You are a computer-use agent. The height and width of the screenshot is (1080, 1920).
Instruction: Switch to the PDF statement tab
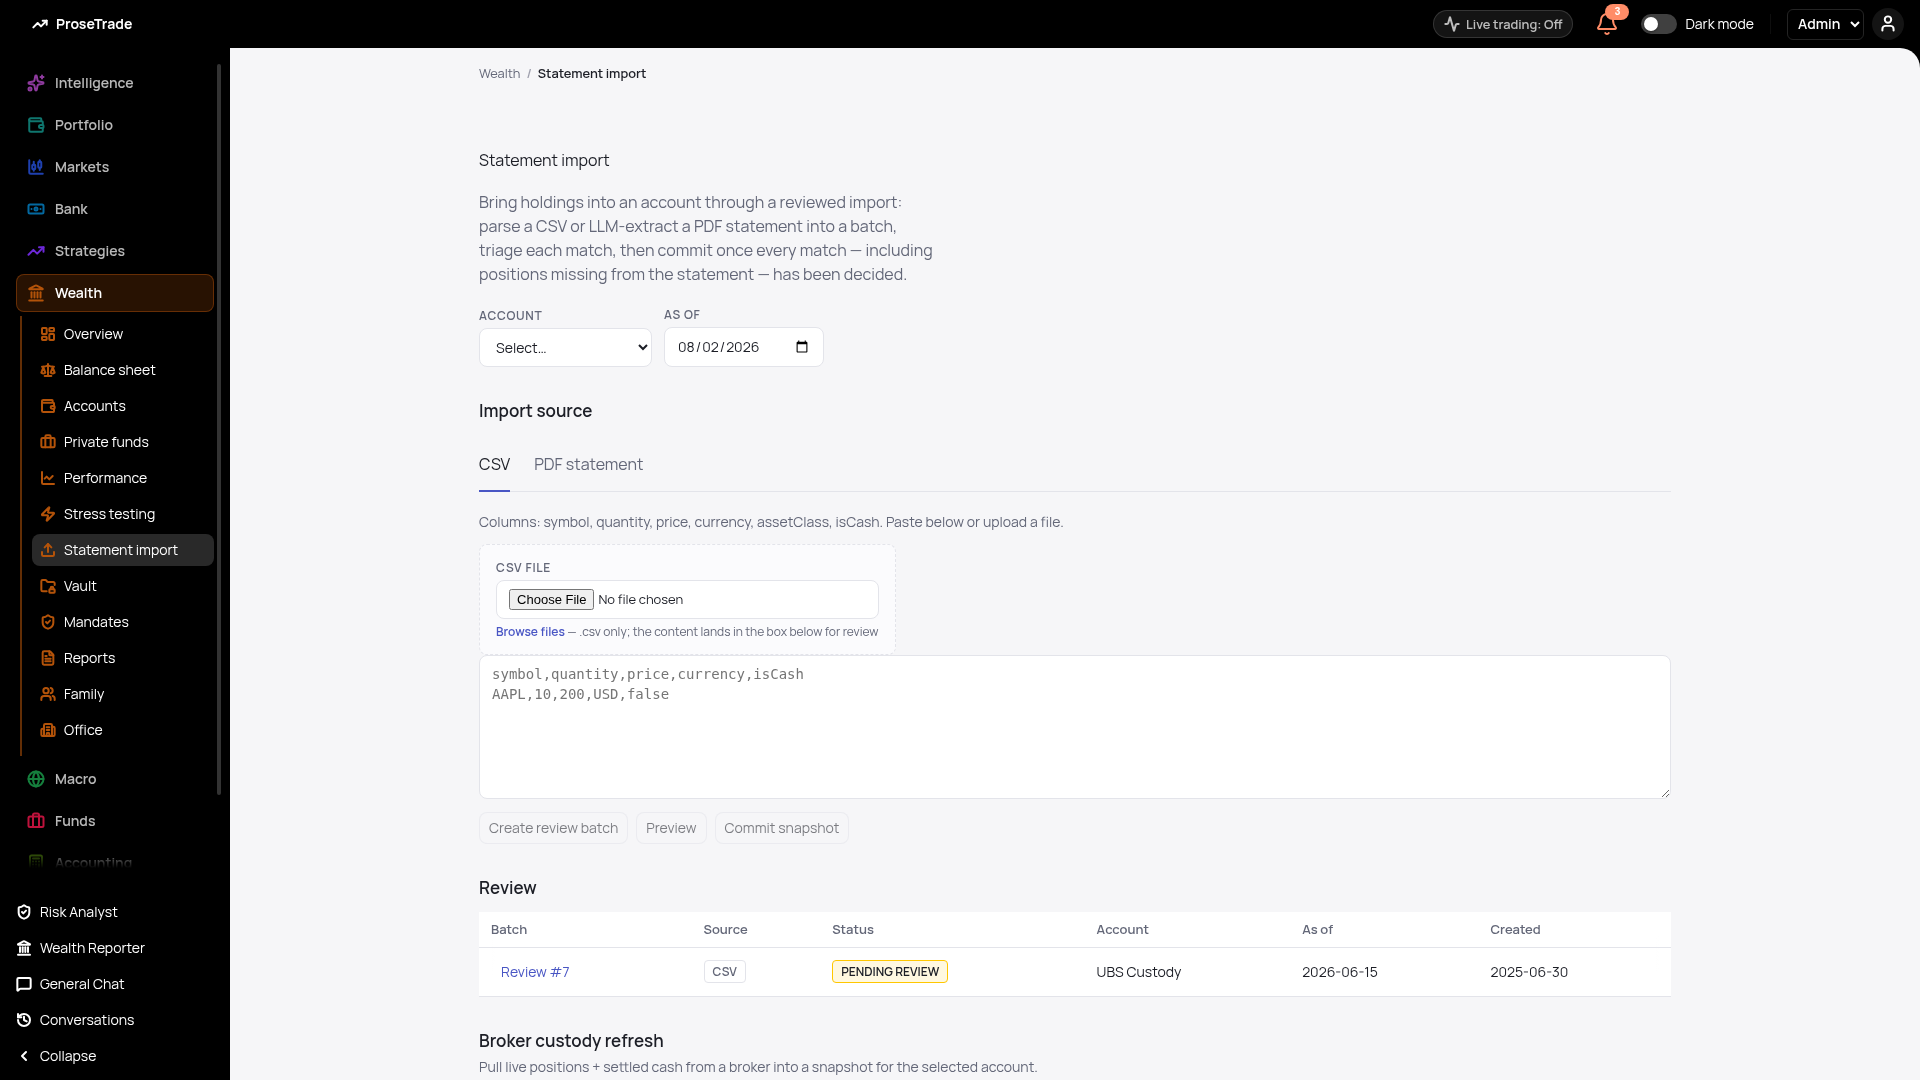tap(588, 465)
